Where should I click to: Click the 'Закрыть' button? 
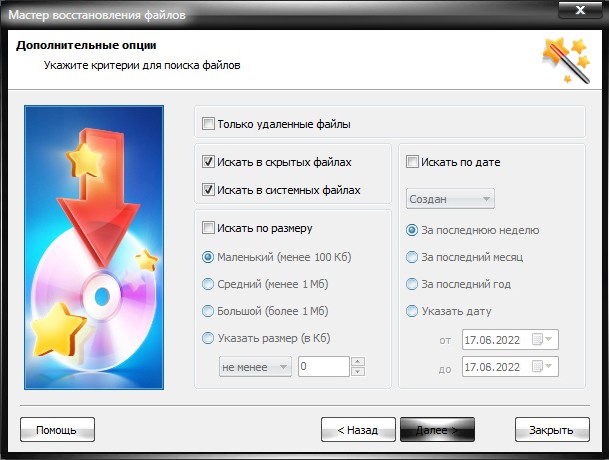pos(552,430)
